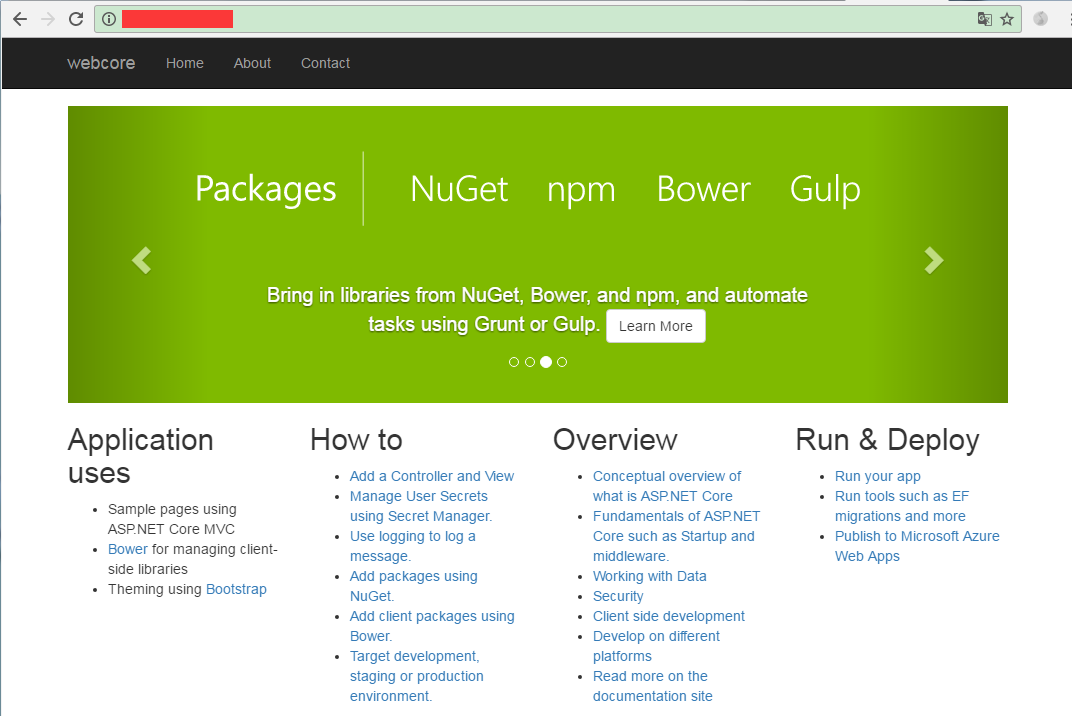The width and height of the screenshot is (1072, 716).
Task: Open Run your app link
Action: pyautogui.click(x=878, y=476)
